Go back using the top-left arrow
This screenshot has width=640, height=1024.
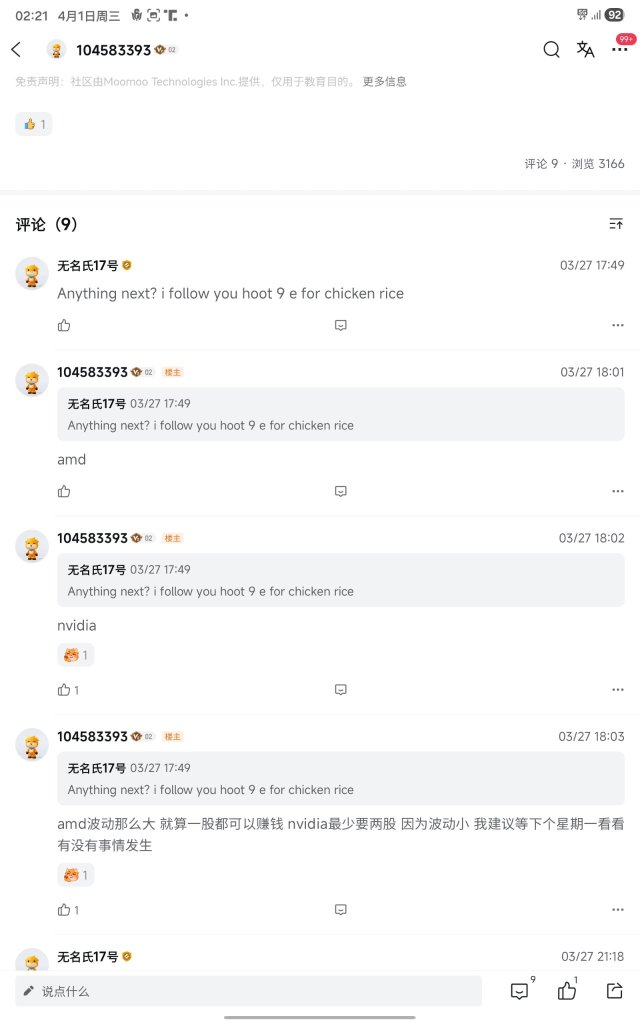pyautogui.click(x=17, y=50)
